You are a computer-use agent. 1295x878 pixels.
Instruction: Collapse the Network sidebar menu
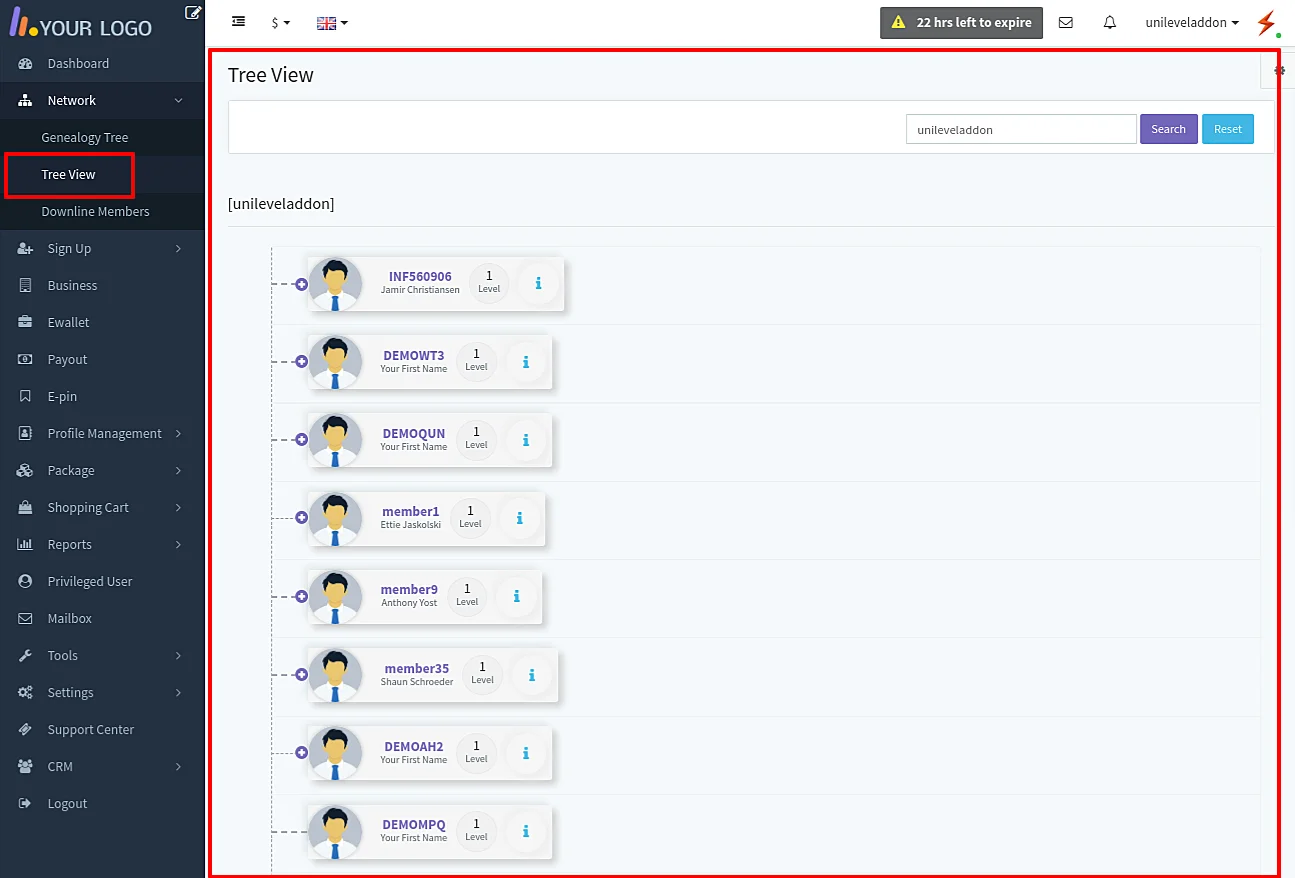102,100
